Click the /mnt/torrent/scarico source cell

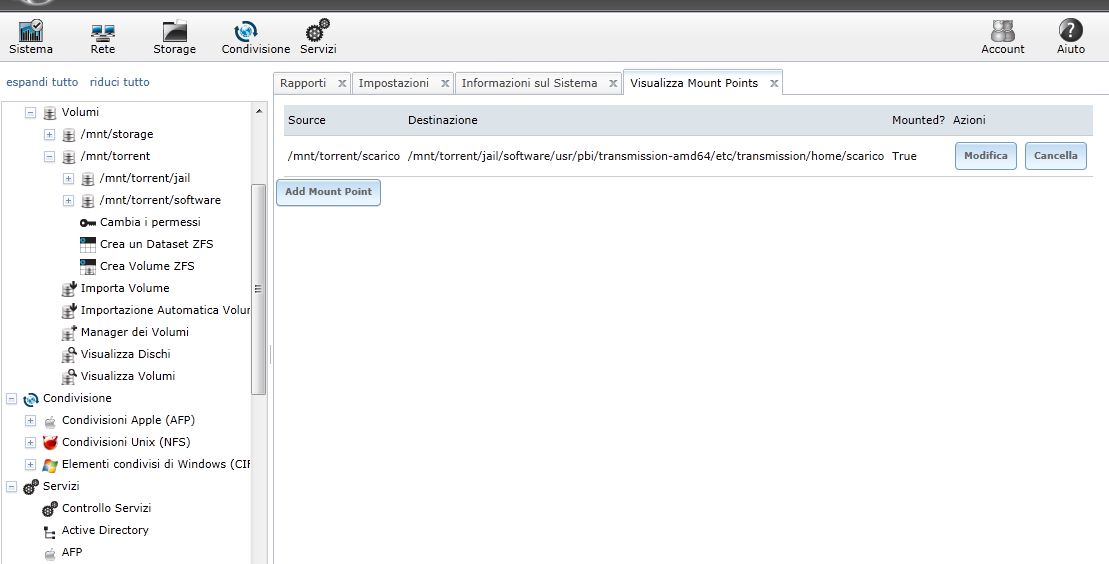point(344,156)
